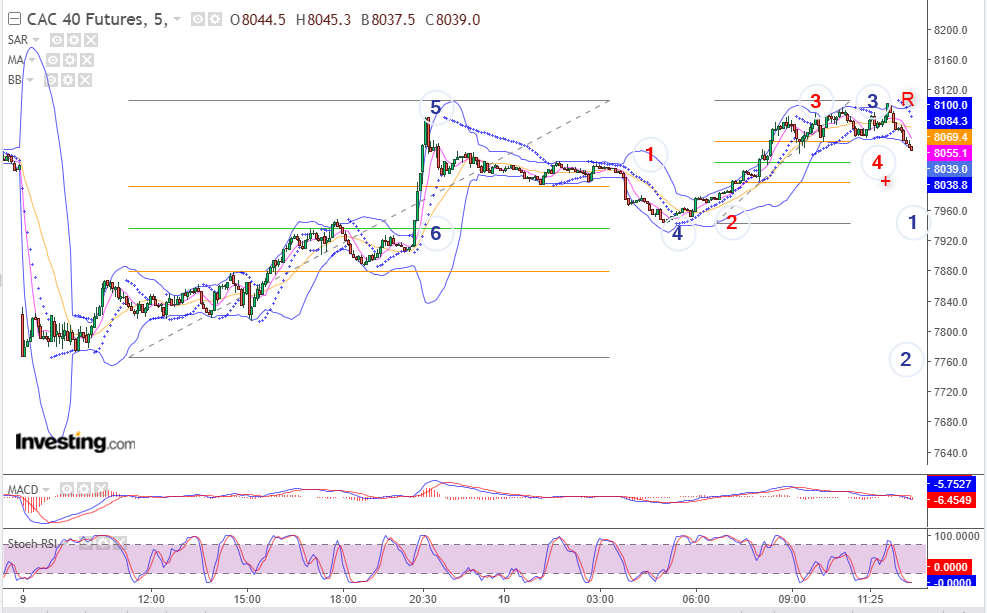This screenshot has height=613, width=987.
Task: Hide the SAR indicator with eye icon
Action: tap(57, 40)
